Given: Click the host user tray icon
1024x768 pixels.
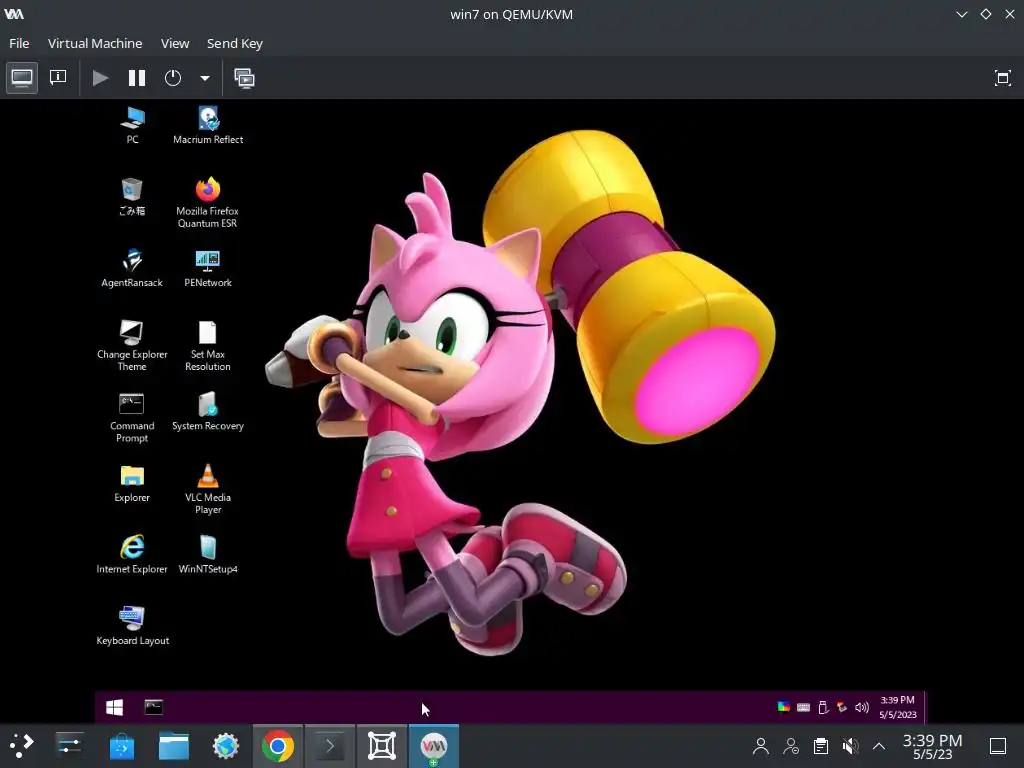Looking at the screenshot, I should click(x=760, y=746).
